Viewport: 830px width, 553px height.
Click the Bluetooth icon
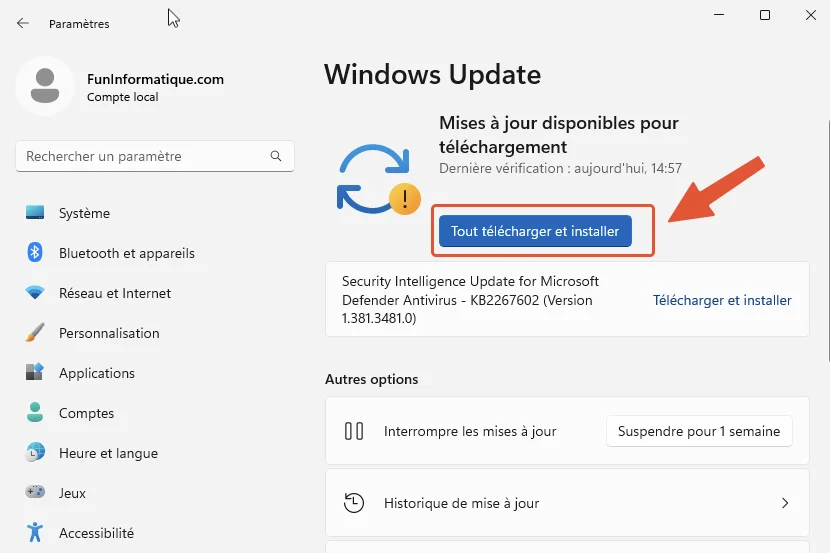click(x=35, y=252)
